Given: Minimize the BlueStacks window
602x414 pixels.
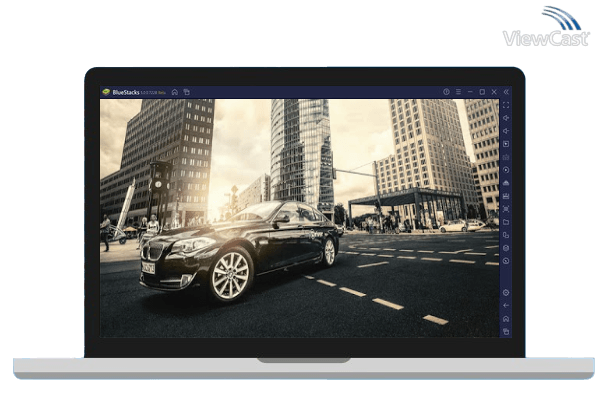Looking at the screenshot, I should click(x=470, y=92).
